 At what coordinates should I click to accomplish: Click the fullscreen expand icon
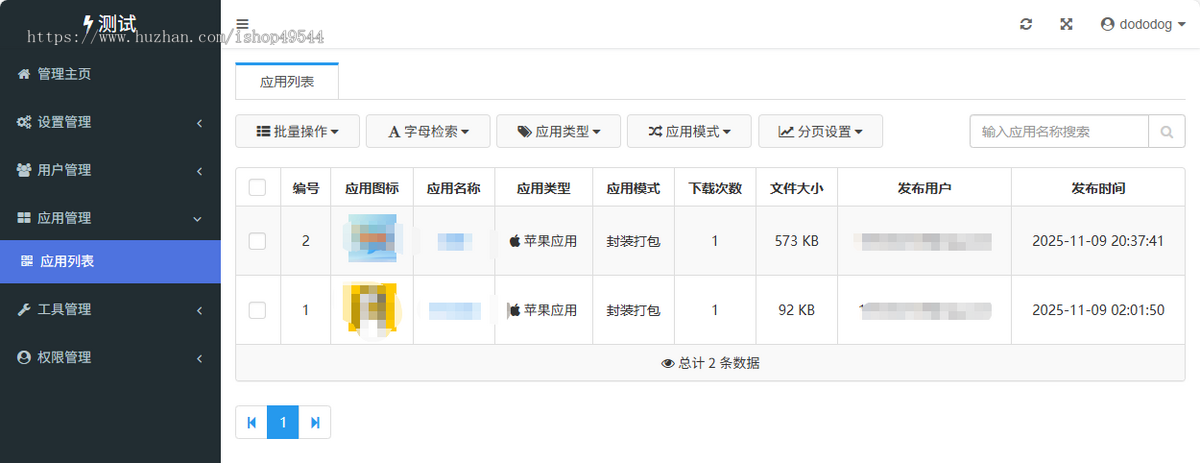(x=1066, y=24)
